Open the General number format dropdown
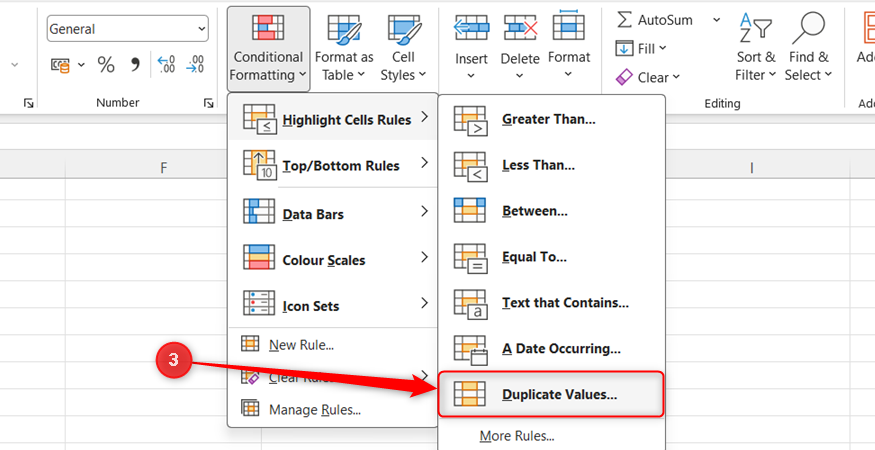The width and height of the screenshot is (875, 450). pos(128,29)
